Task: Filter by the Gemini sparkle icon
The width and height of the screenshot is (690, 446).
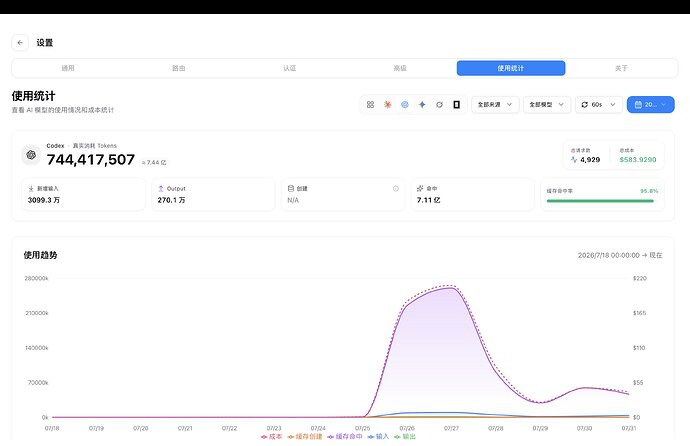Action: point(422,105)
